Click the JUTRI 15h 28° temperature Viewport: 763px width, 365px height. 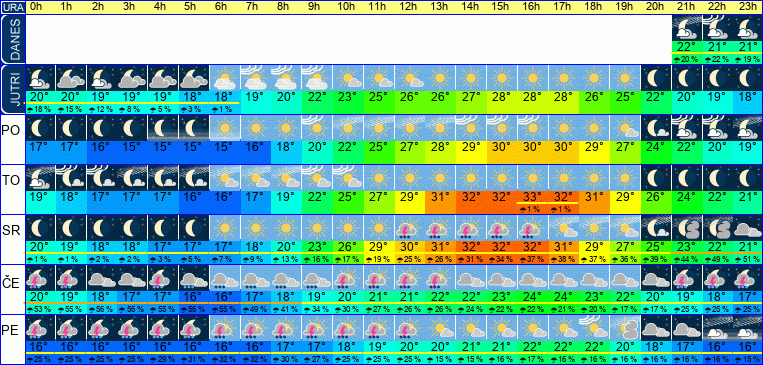tap(502, 97)
